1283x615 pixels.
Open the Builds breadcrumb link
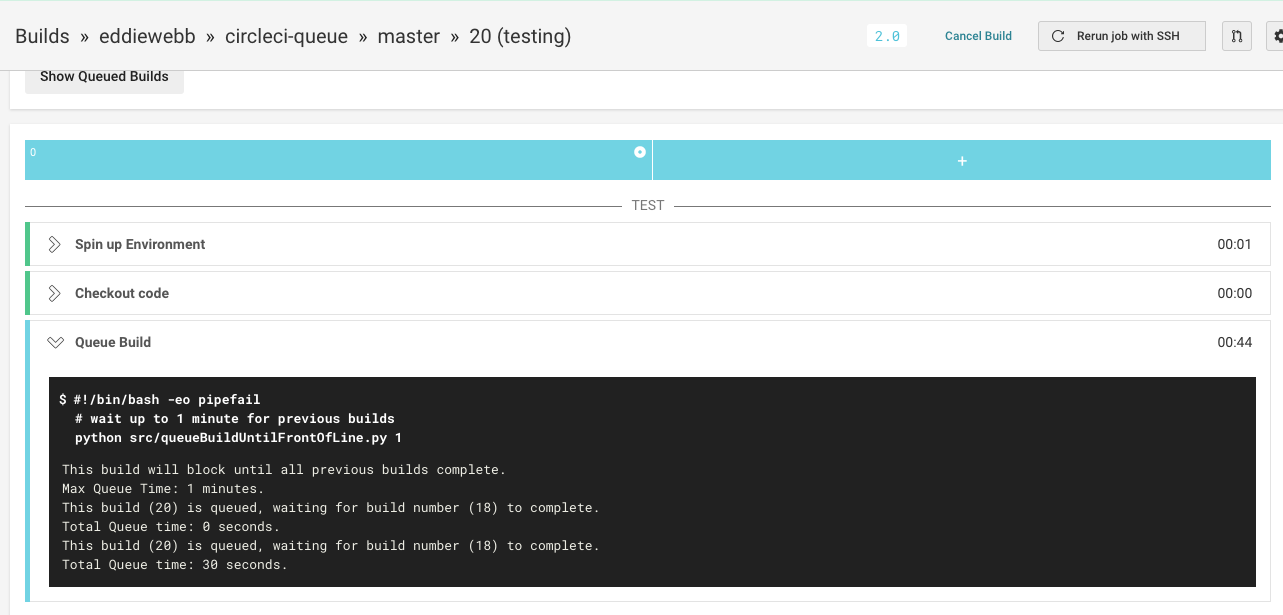click(42, 36)
